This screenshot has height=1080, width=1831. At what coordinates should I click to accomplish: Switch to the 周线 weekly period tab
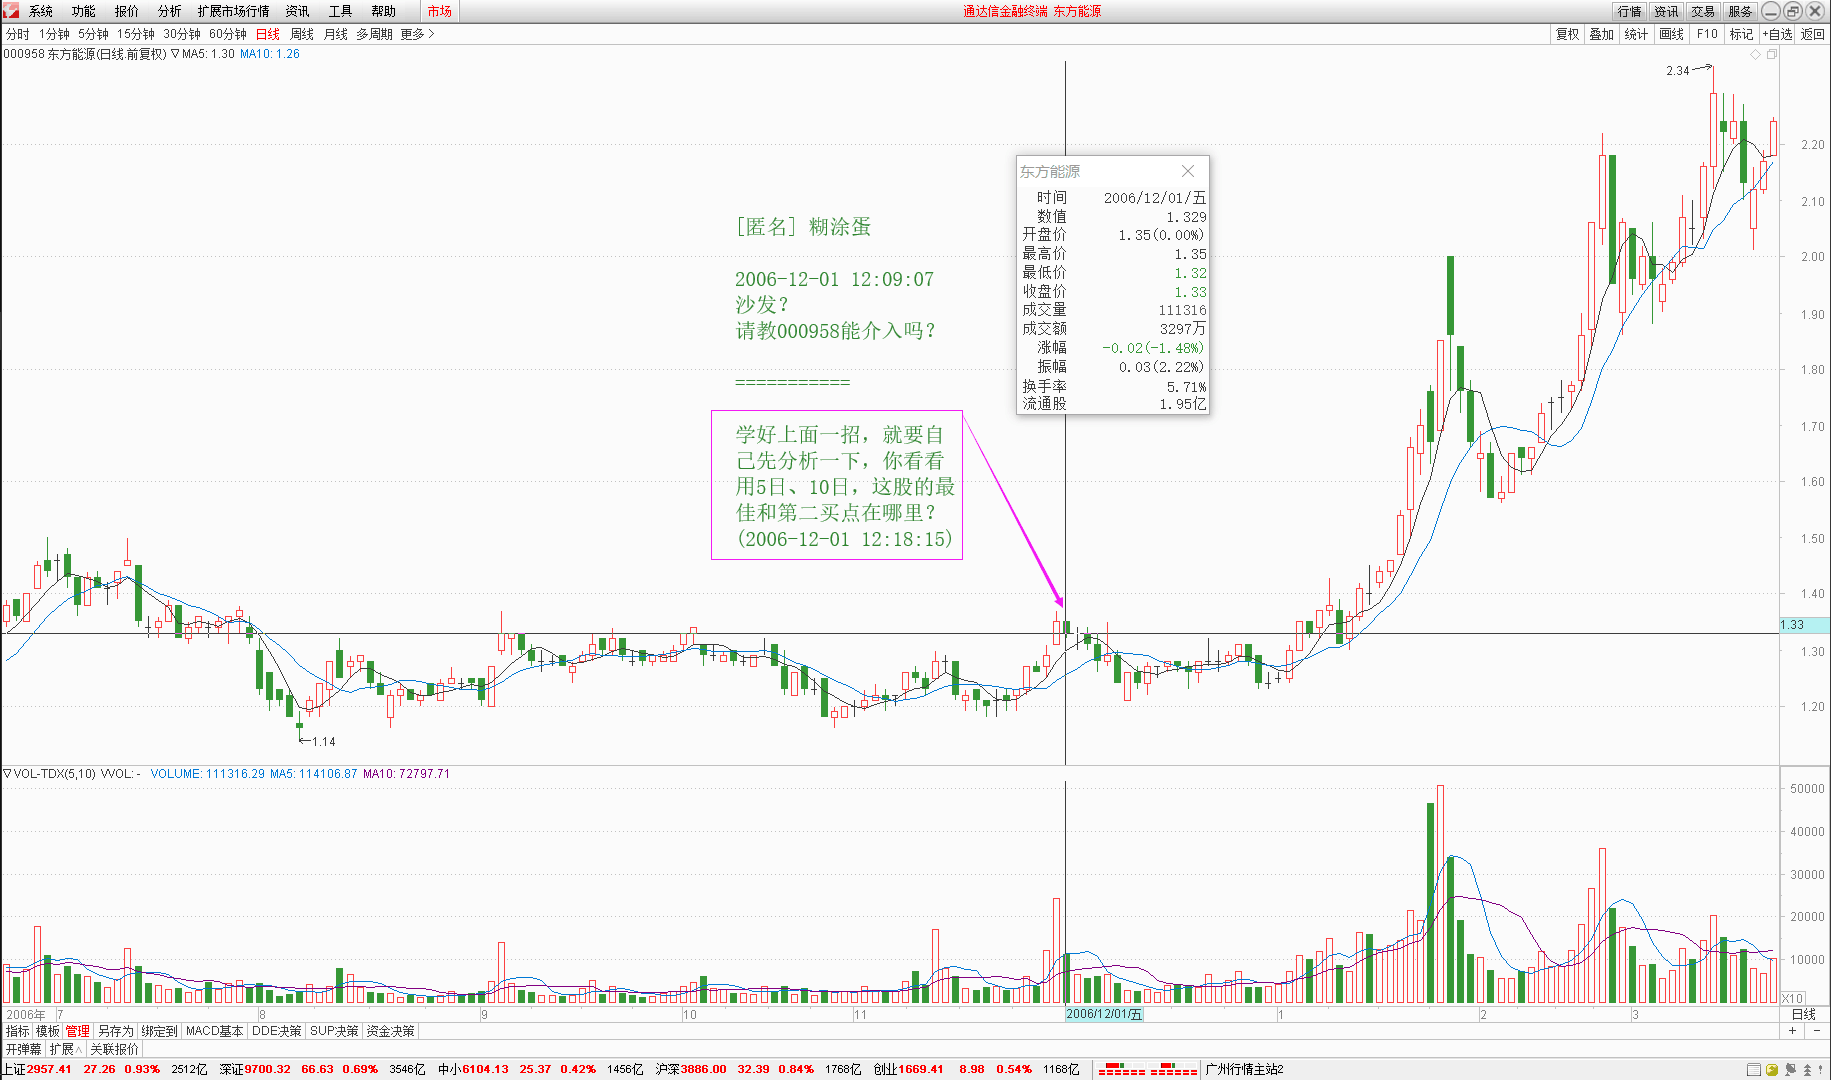click(x=301, y=34)
